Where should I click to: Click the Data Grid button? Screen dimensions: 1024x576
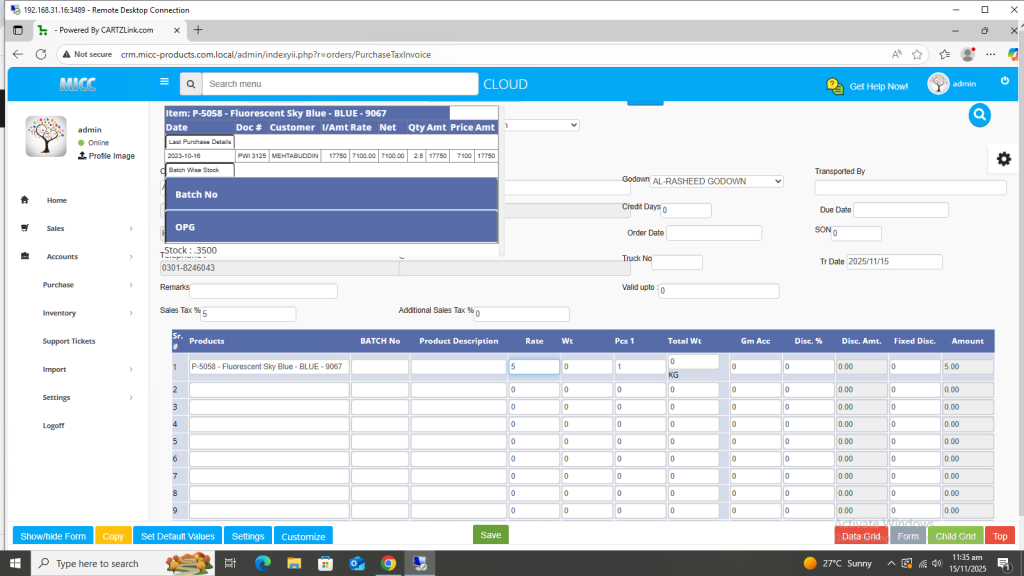[860, 536]
